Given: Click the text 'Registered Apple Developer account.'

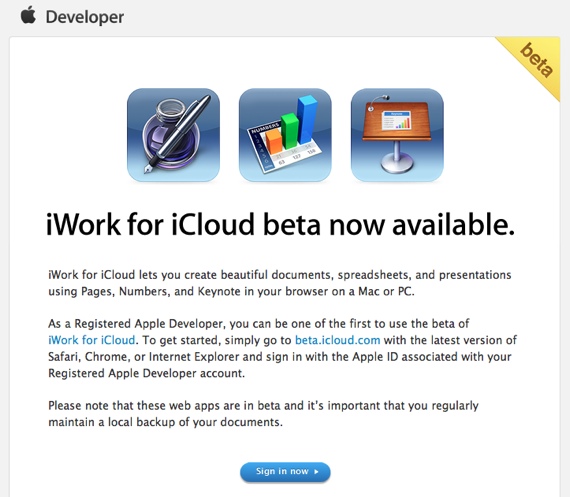Looking at the screenshot, I should tap(146, 373).
